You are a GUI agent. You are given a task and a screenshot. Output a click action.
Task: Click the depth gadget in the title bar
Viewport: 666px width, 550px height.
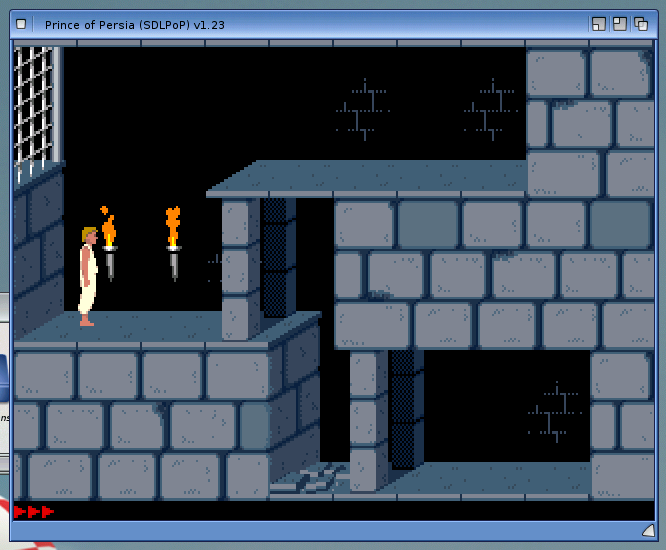pos(640,23)
